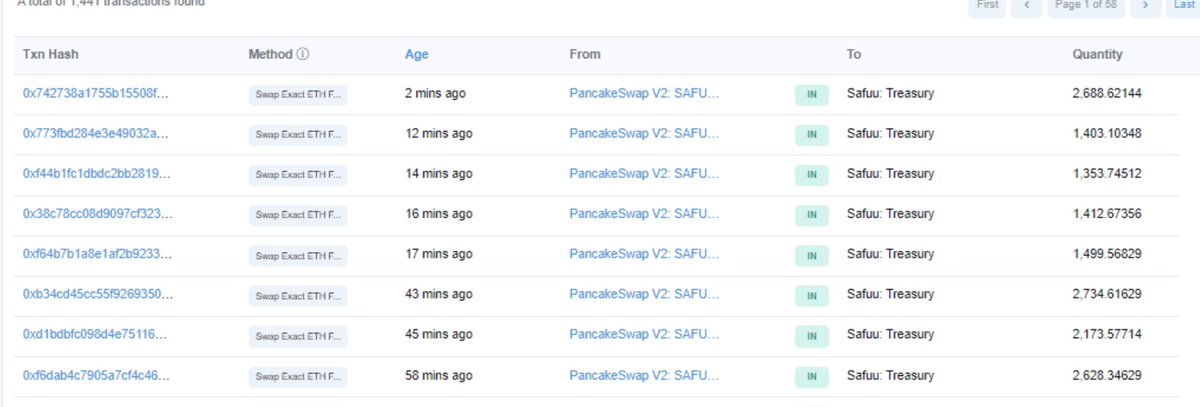Click the Method info icon
The width and height of the screenshot is (1200, 407).
tap(303, 54)
